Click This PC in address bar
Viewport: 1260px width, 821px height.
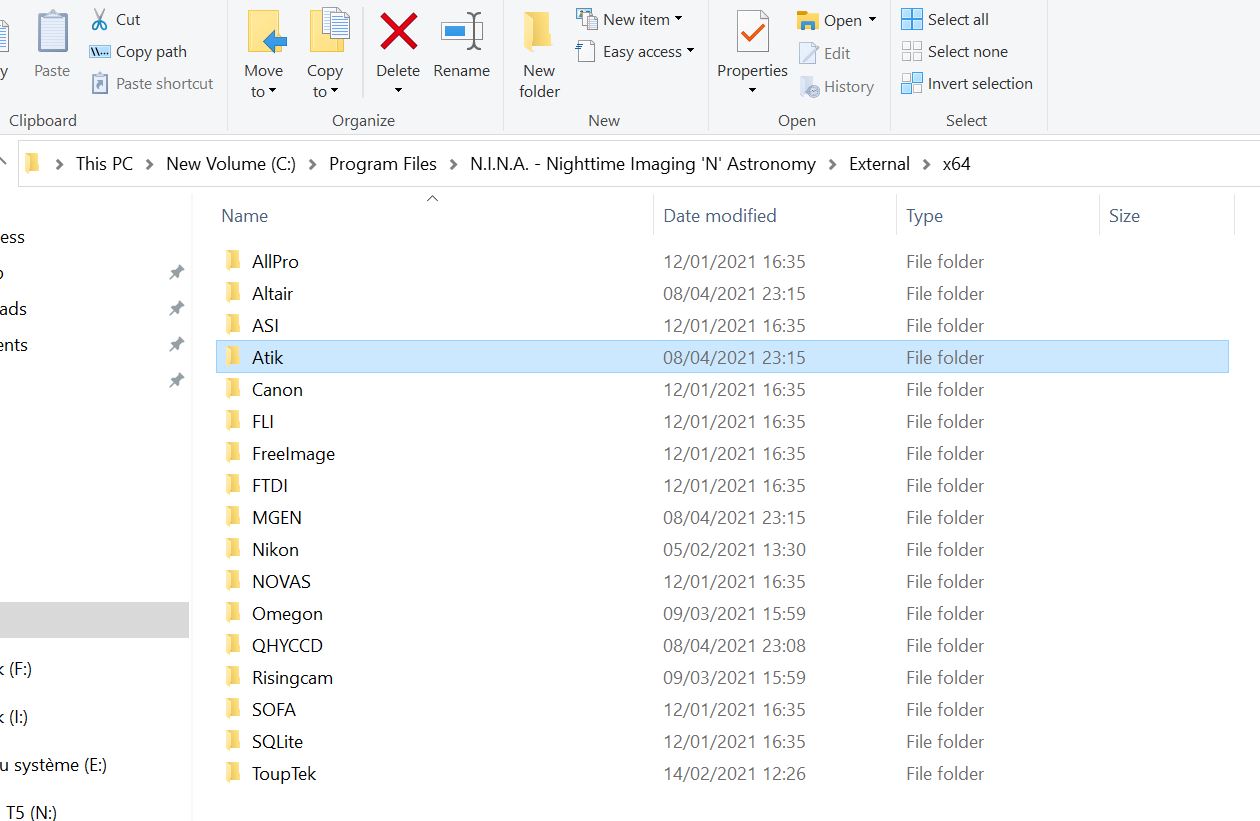coord(104,164)
